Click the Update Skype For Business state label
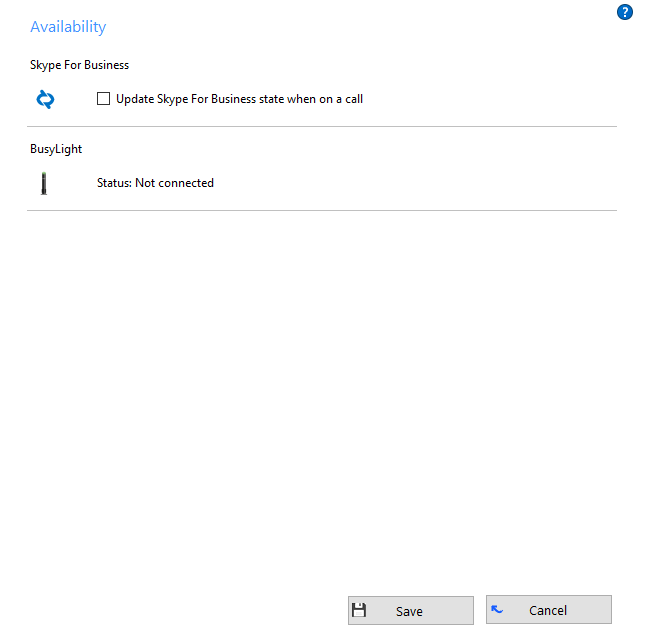This screenshot has width=650, height=640. coord(239,99)
